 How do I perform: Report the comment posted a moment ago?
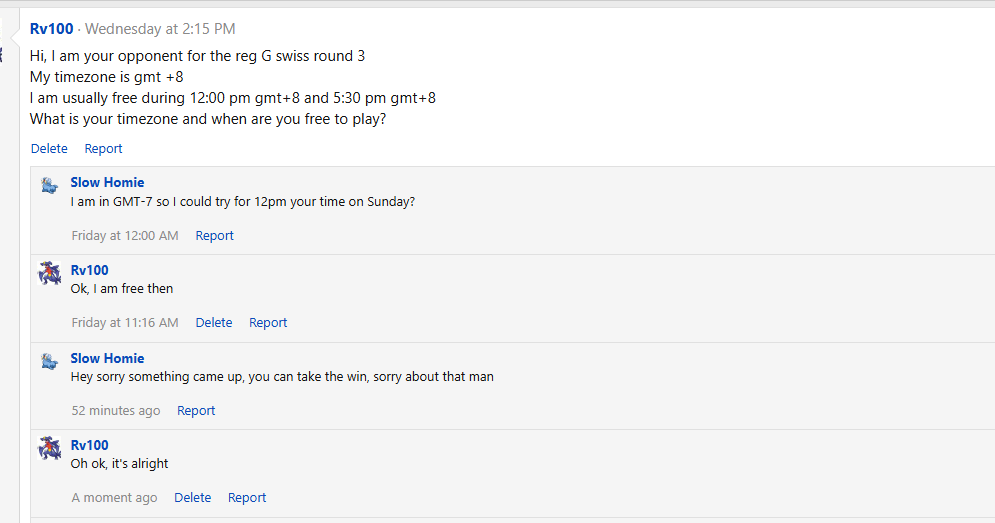(247, 498)
